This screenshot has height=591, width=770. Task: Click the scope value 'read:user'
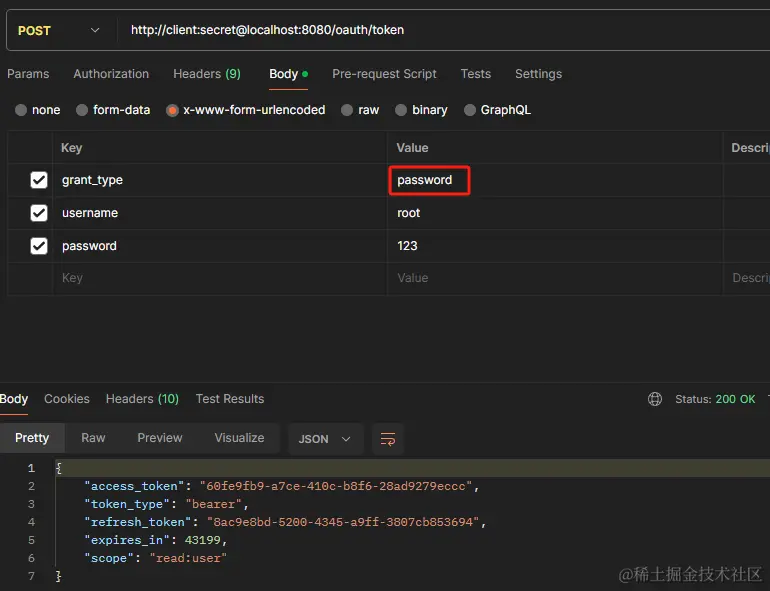[188, 558]
